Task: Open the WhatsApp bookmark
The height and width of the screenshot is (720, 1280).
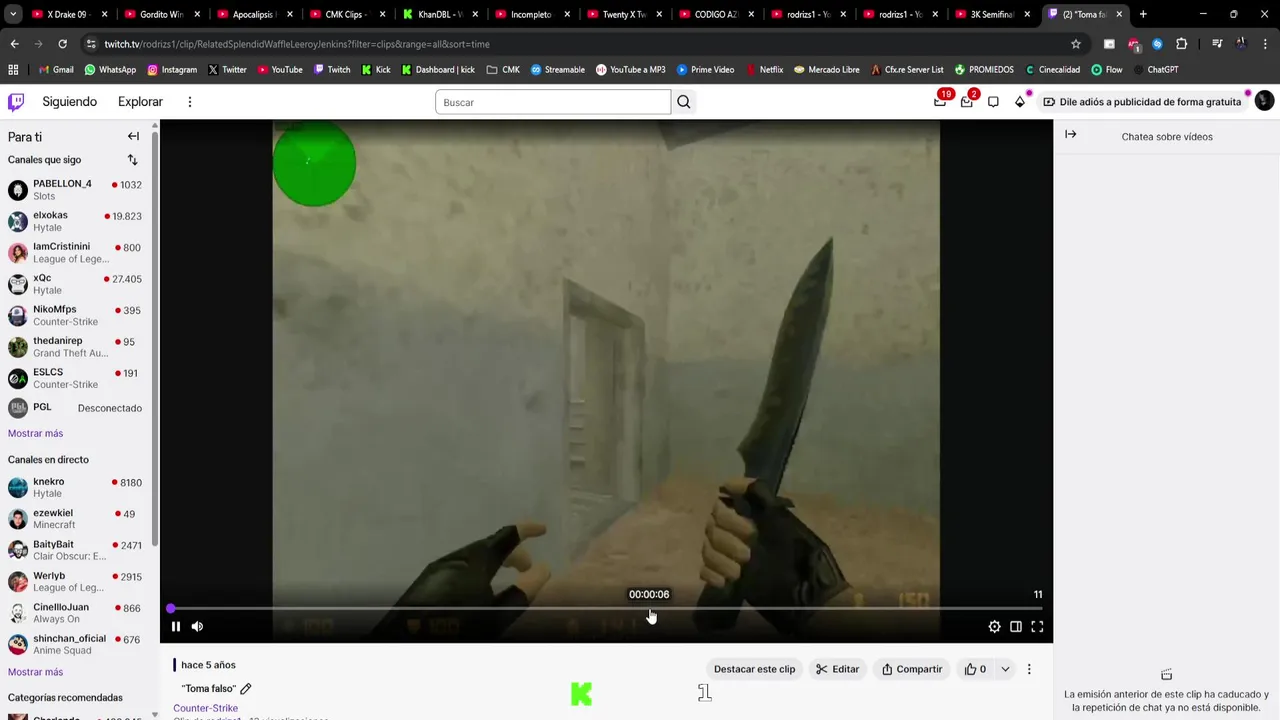Action: [x=110, y=70]
